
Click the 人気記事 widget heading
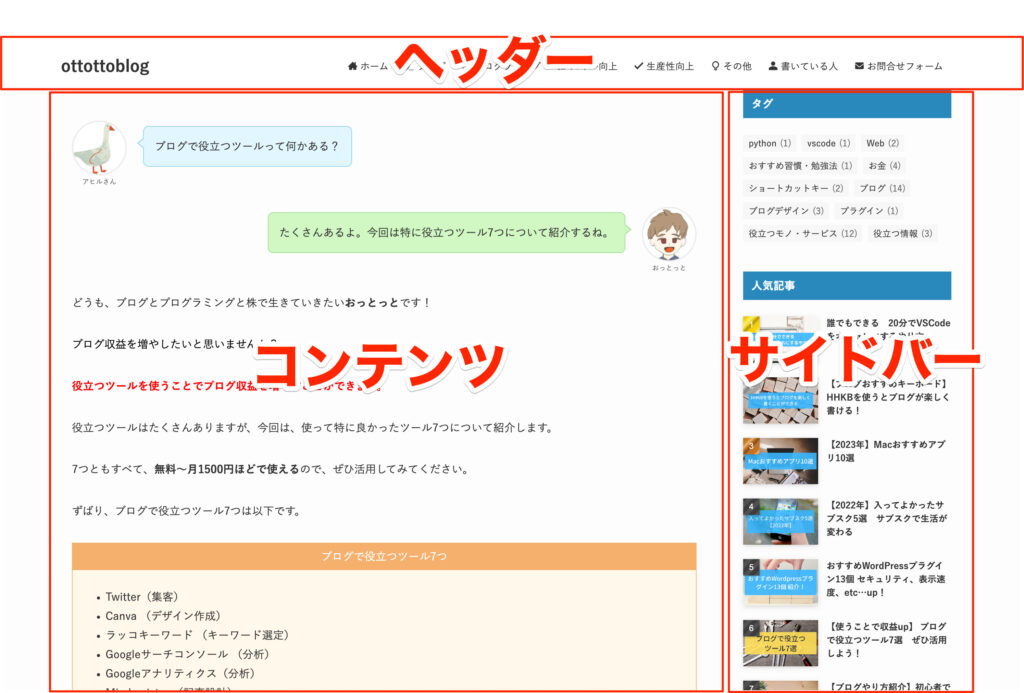pos(847,285)
